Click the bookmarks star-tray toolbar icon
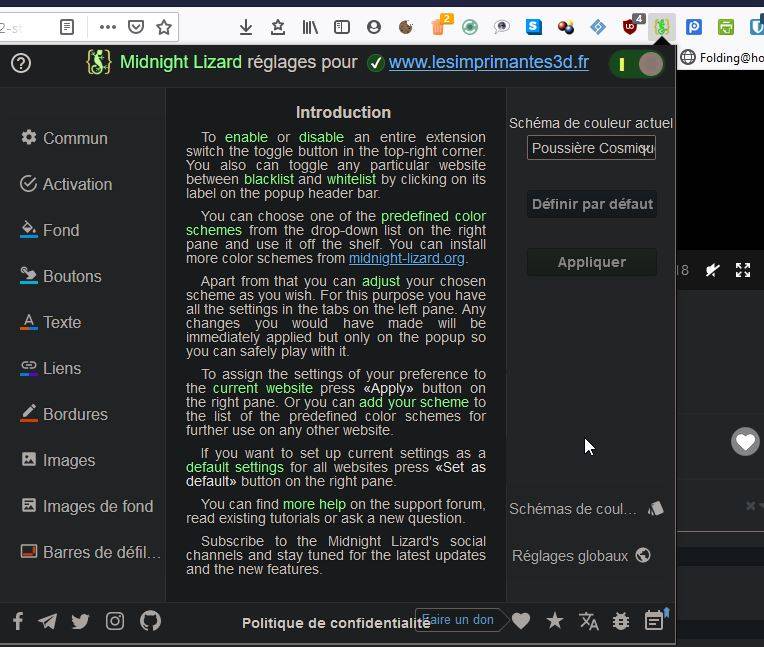Screen dimensions: 764x647 pyautogui.click(x=278, y=27)
